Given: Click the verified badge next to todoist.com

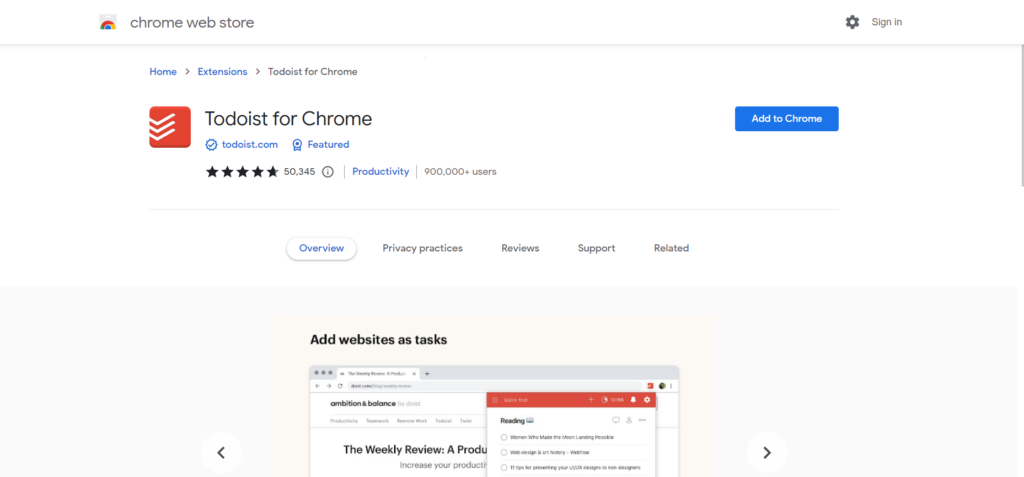Looking at the screenshot, I should (211, 144).
